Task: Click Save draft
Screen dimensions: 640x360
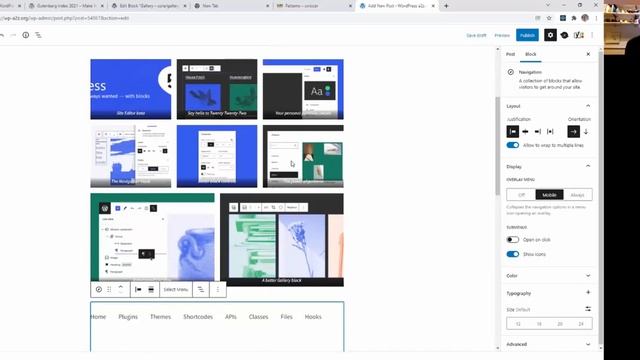Action: point(476,36)
